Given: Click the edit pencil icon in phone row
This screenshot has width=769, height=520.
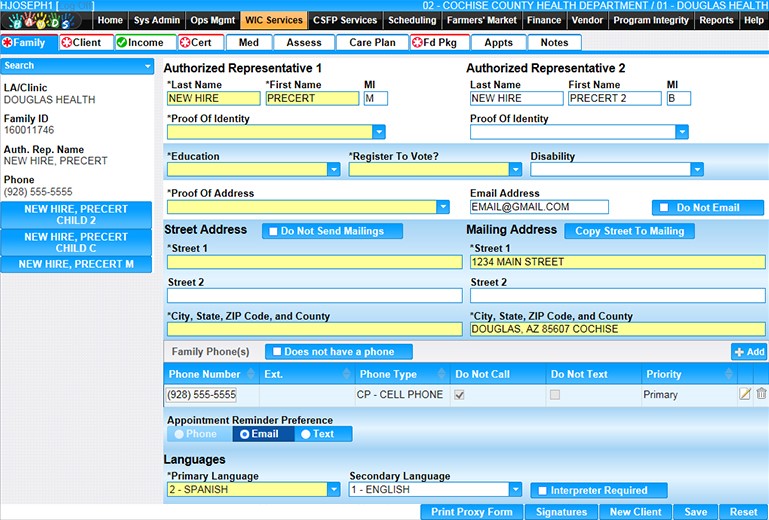Looking at the screenshot, I should tap(744, 394).
